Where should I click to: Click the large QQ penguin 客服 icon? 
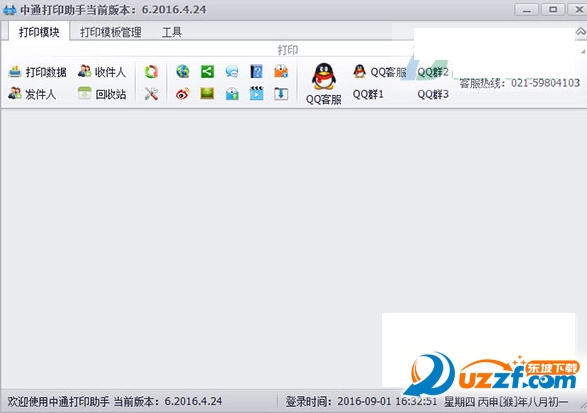click(x=324, y=83)
